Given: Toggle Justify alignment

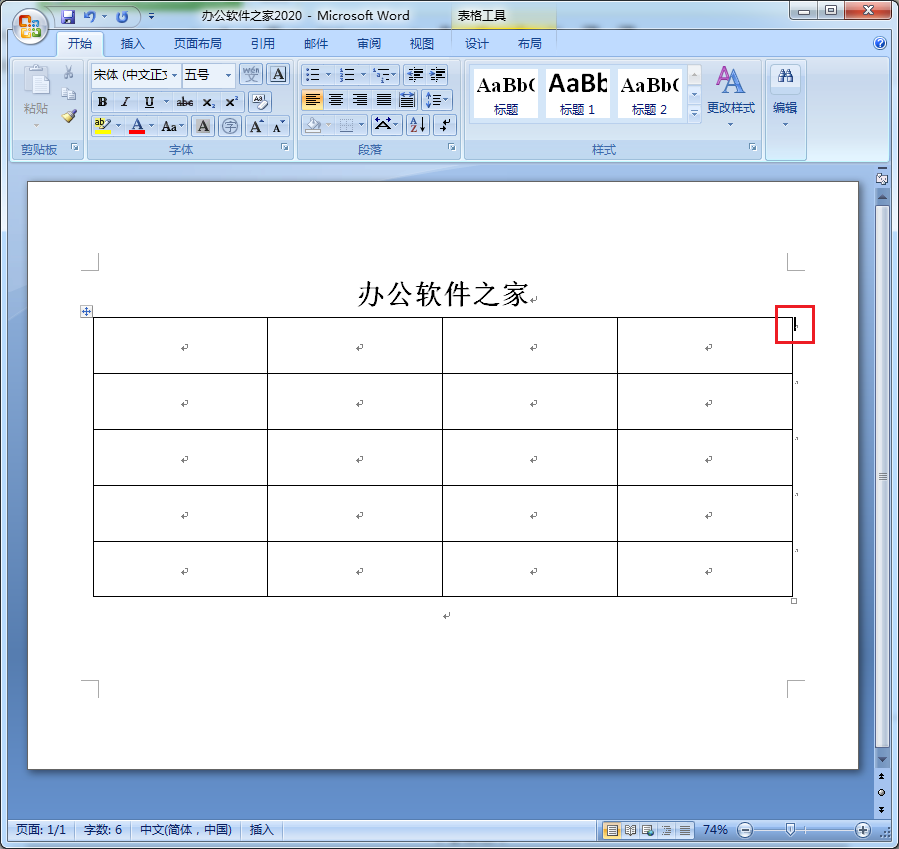Looking at the screenshot, I should coord(383,100).
